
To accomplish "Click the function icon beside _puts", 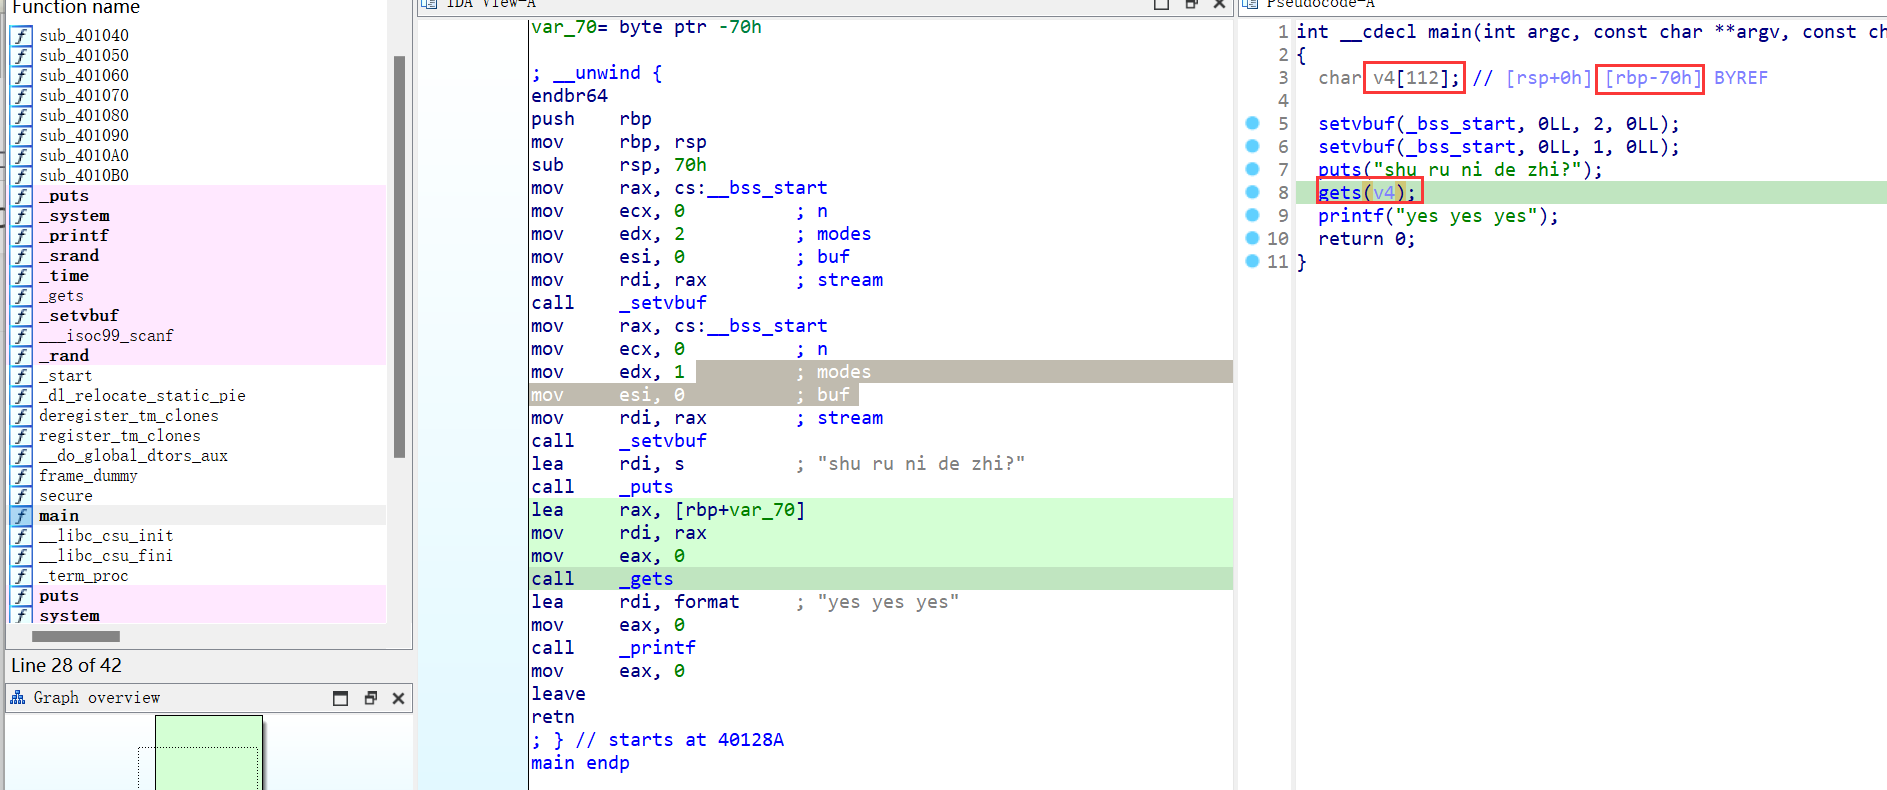I will pyautogui.click(x=22, y=196).
